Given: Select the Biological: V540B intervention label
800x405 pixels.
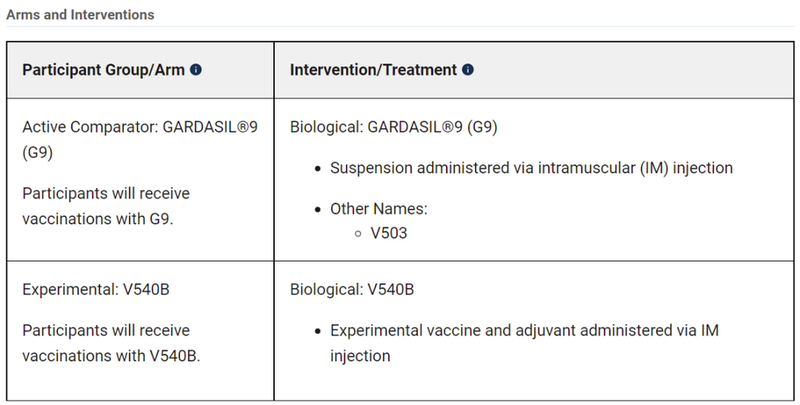Looking at the screenshot, I should [352, 290].
